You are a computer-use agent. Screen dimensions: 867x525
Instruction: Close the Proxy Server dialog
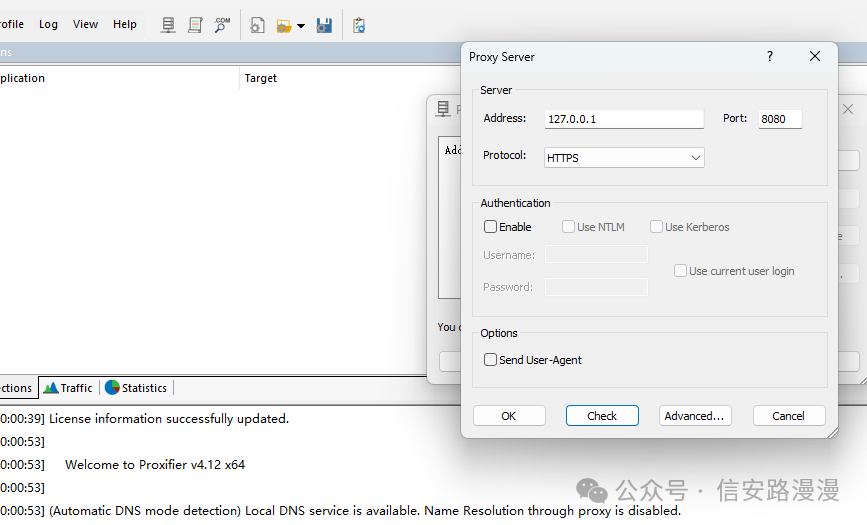point(814,56)
